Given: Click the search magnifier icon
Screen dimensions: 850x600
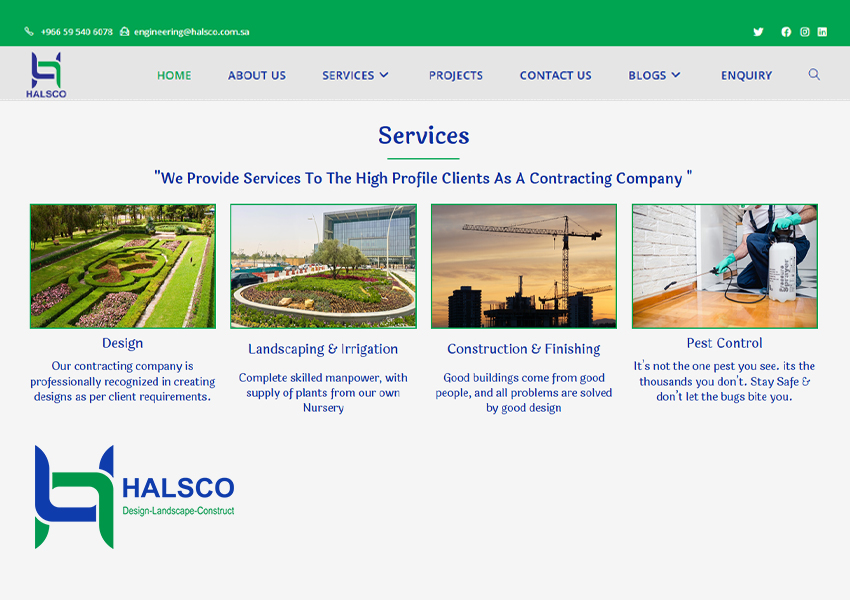Looking at the screenshot, I should [x=814, y=74].
